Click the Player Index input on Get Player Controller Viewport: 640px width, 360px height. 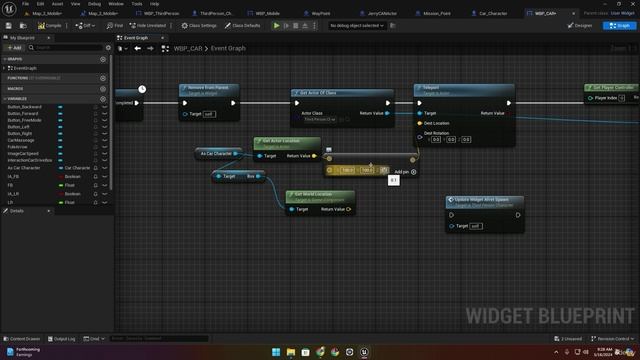(x=621, y=98)
